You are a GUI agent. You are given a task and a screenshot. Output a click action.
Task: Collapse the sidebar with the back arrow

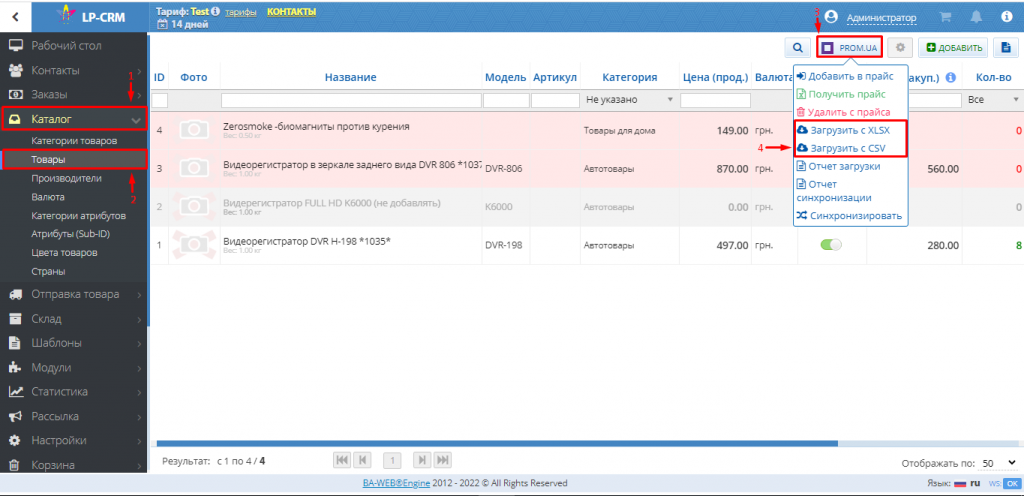15,17
